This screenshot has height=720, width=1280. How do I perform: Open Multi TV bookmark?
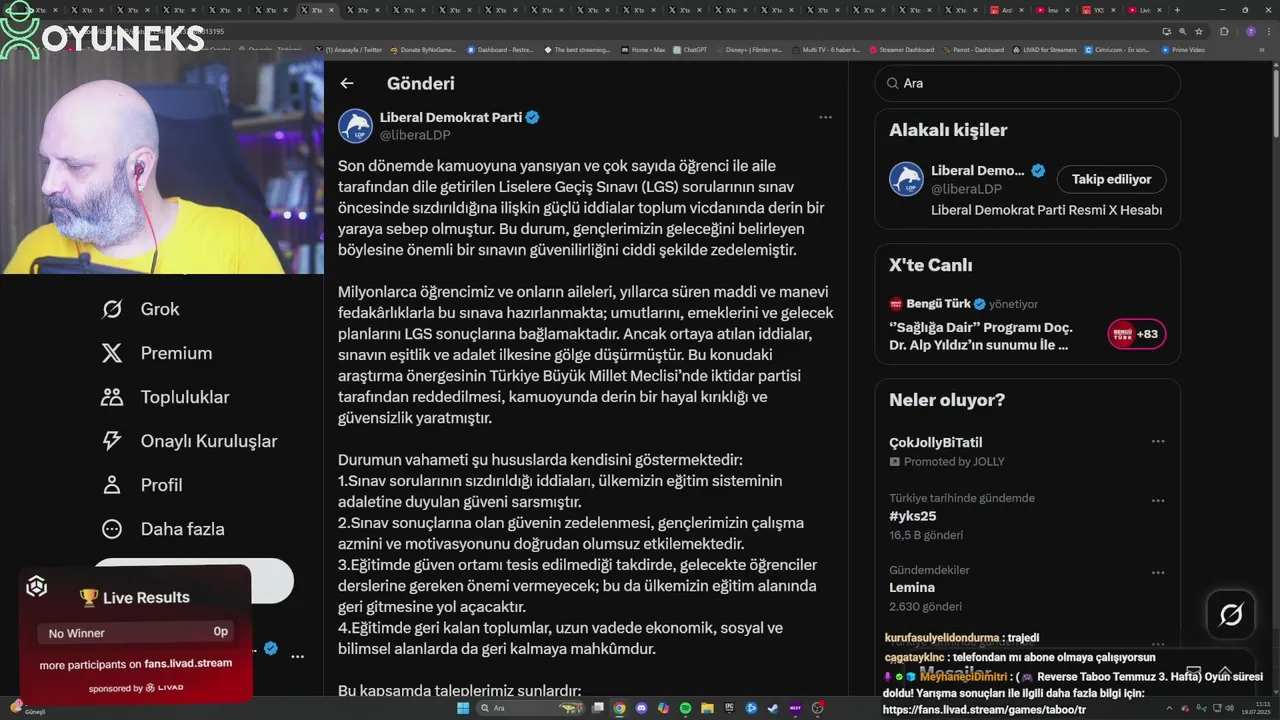[824, 49]
